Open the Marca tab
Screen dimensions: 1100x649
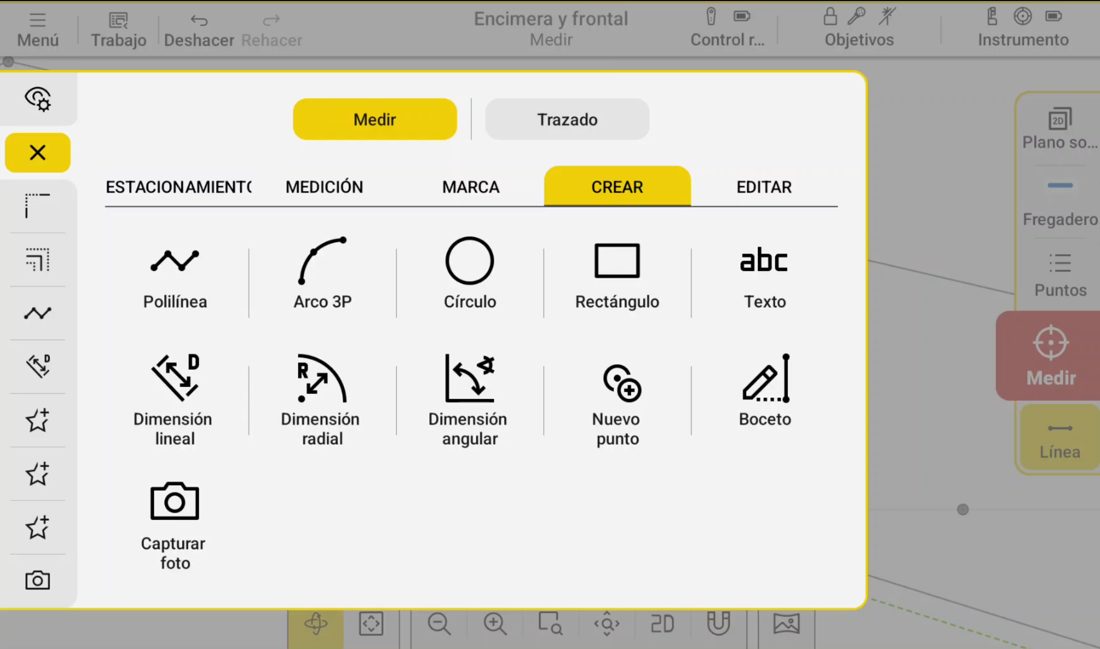[x=471, y=187]
